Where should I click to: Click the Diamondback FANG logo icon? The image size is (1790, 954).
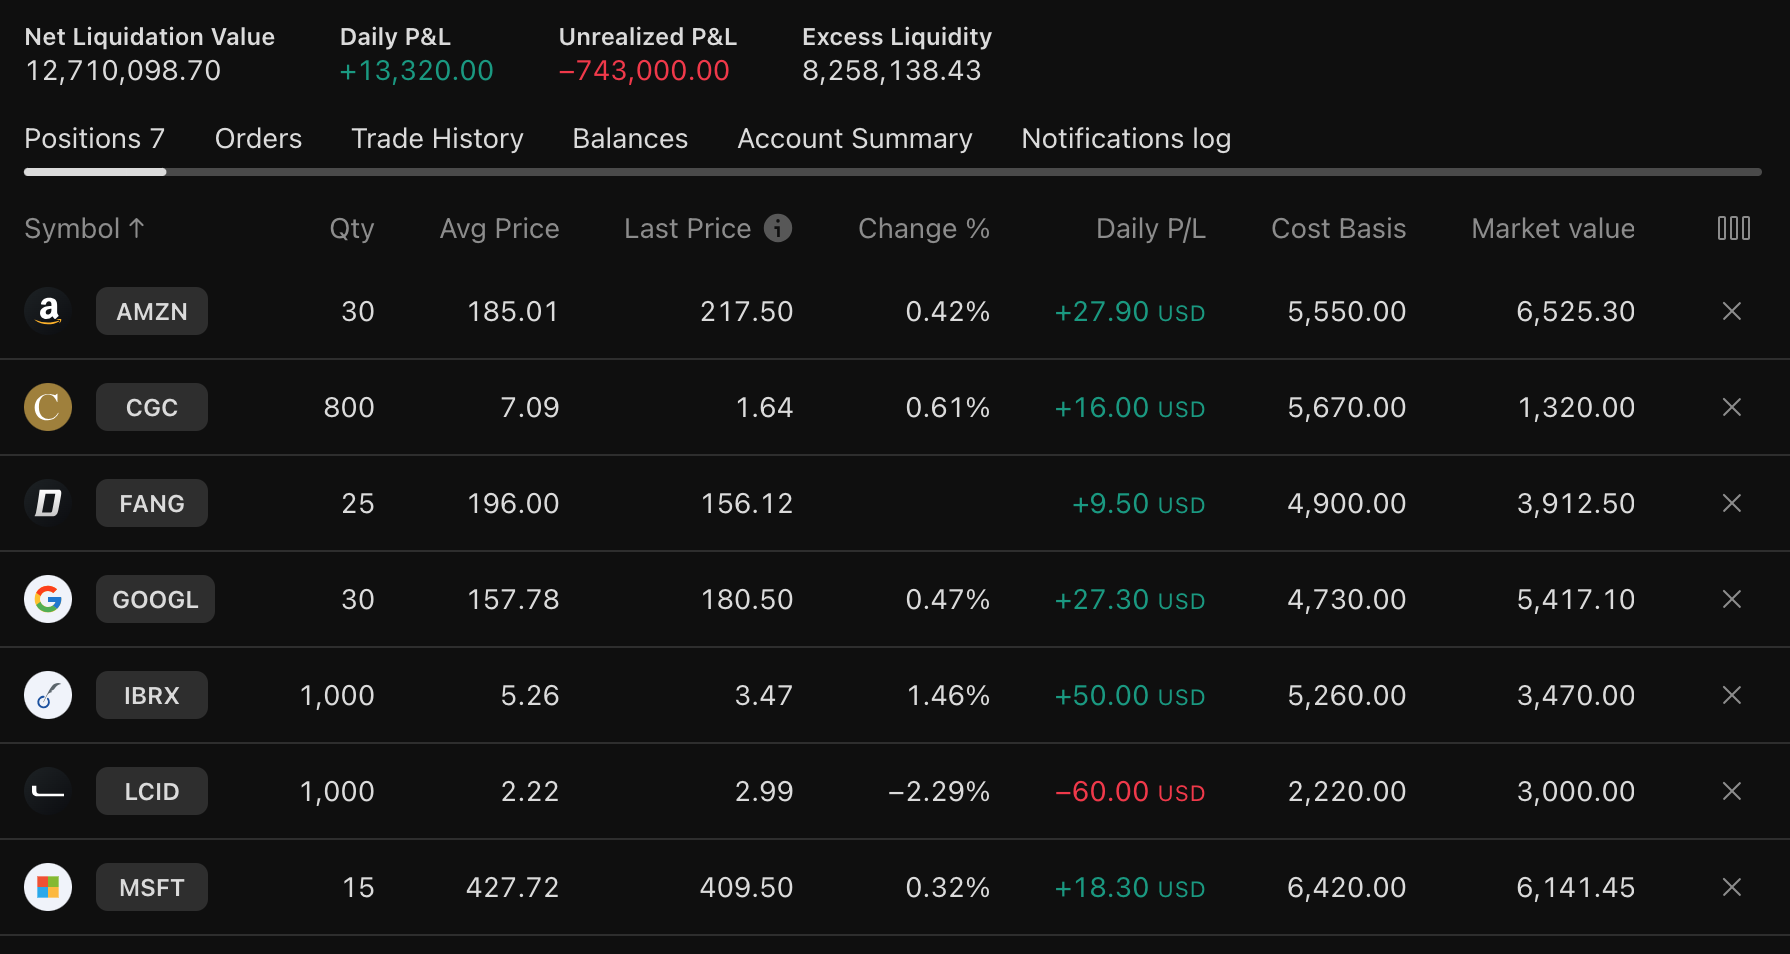(x=47, y=503)
